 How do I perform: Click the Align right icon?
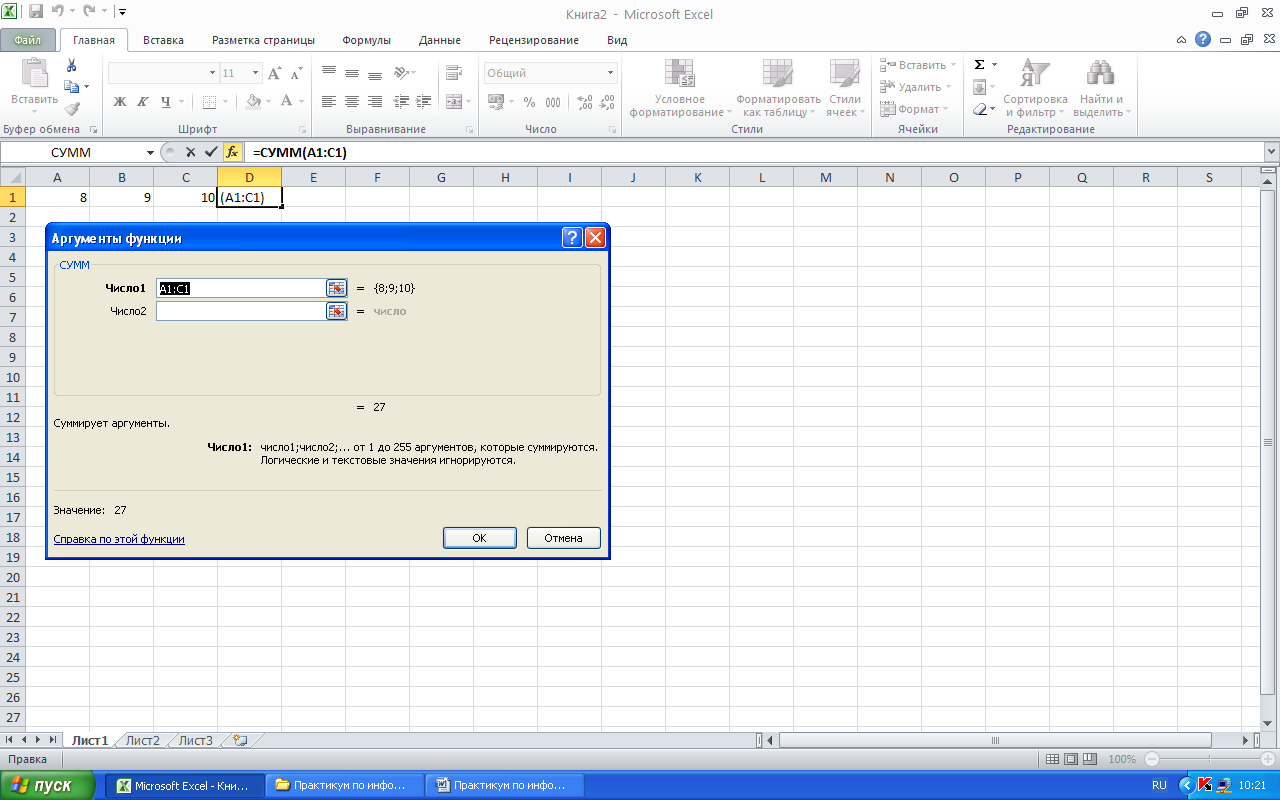click(375, 101)
